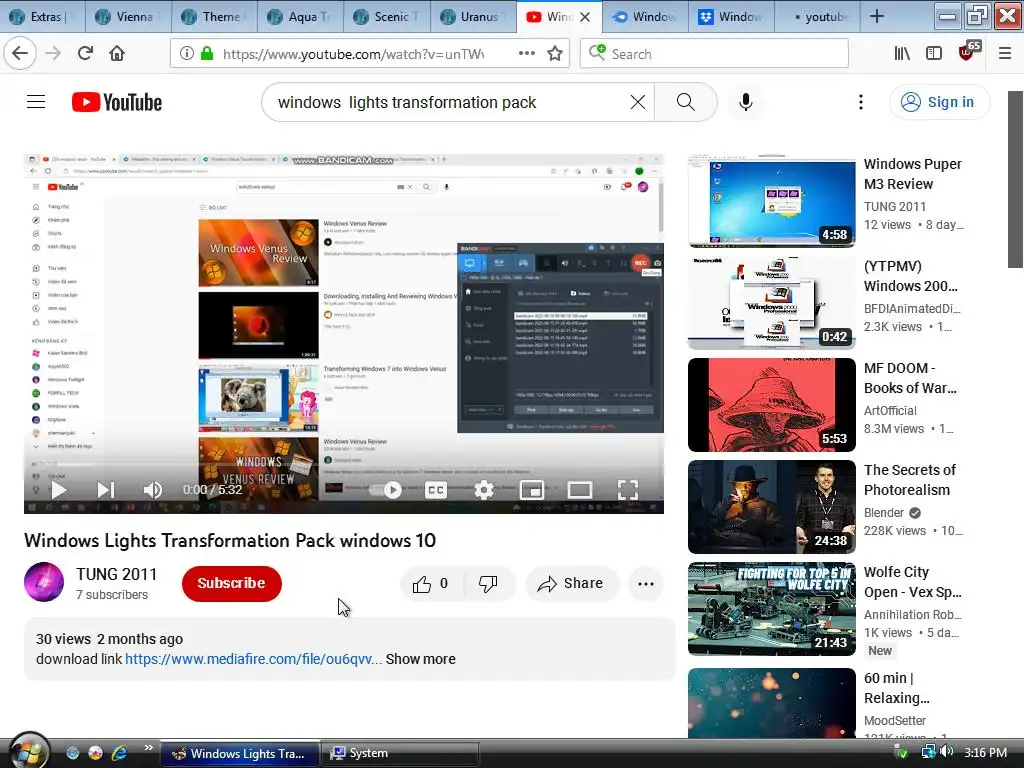Image resolution: width=1024 pixels, height=768 pixels.
Task: Open The Secrets of Photorealism video
Action: click(772, 507)
